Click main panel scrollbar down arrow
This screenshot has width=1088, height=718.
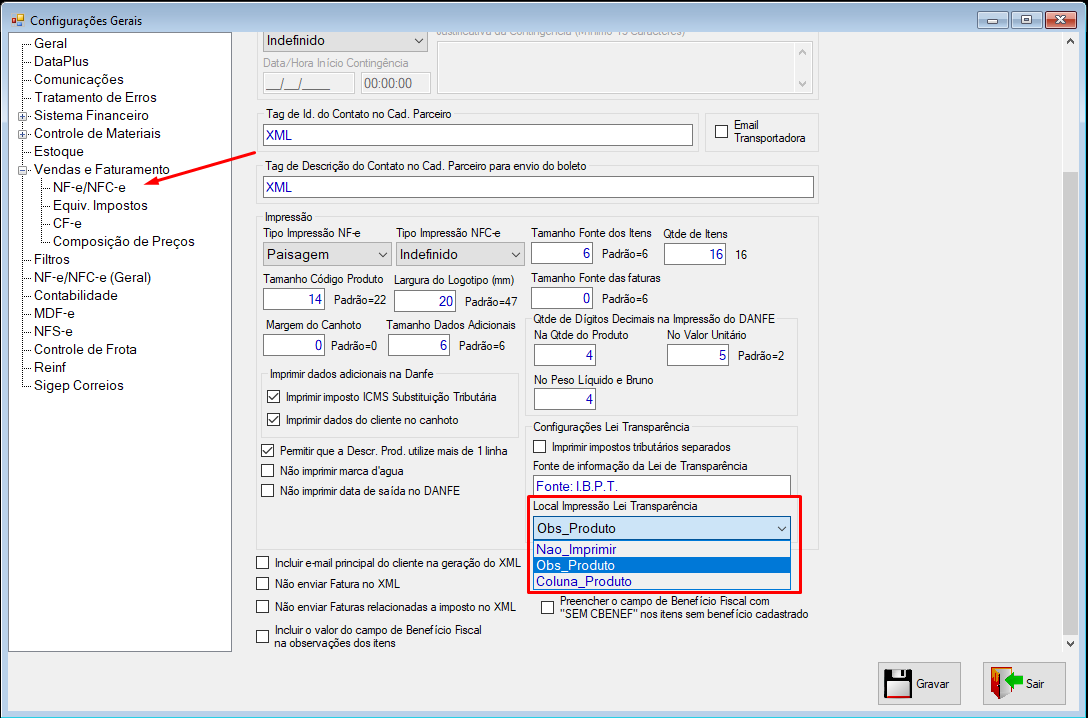coord(1071,643)
